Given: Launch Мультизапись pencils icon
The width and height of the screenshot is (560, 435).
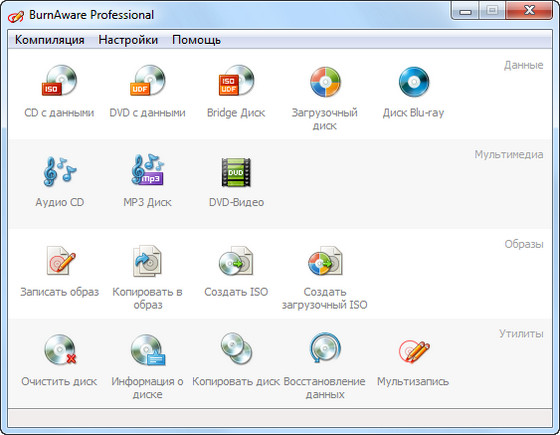Looking at the screenshot, I should 414,351.
